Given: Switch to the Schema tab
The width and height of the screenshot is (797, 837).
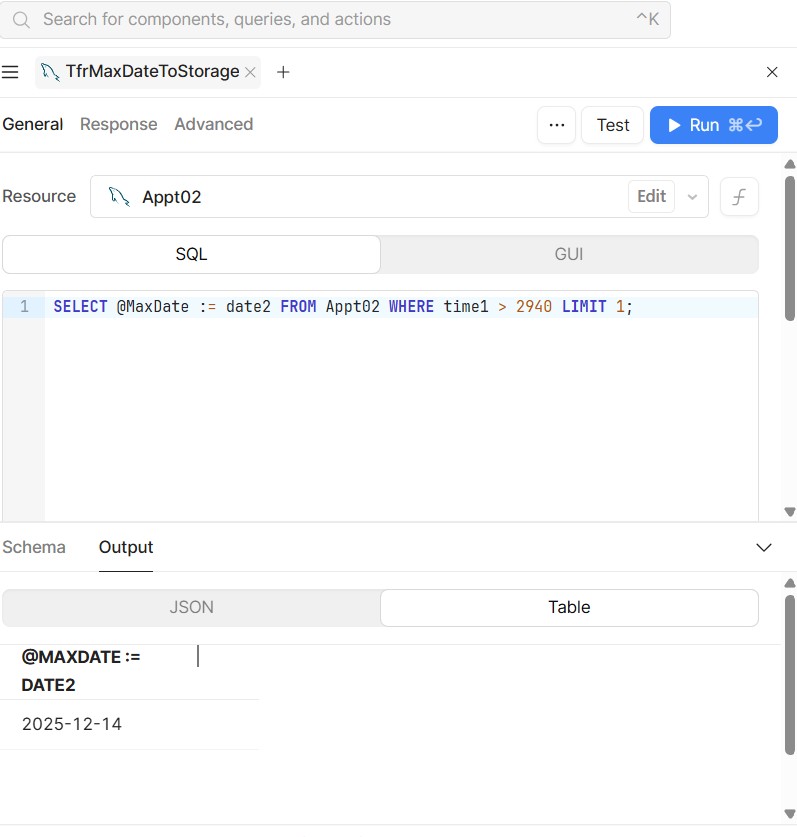Looking at the screenshot, I should click(34, 548).
